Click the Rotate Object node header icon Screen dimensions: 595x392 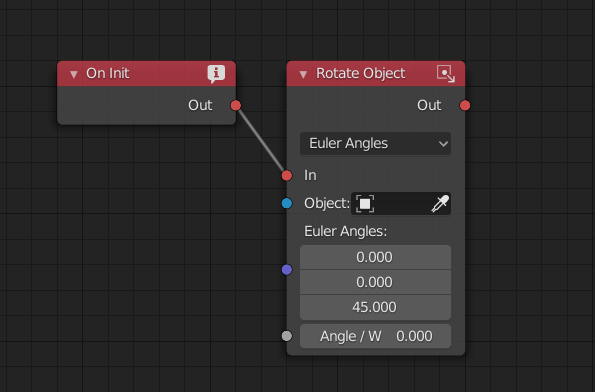[x=445, y=74]
